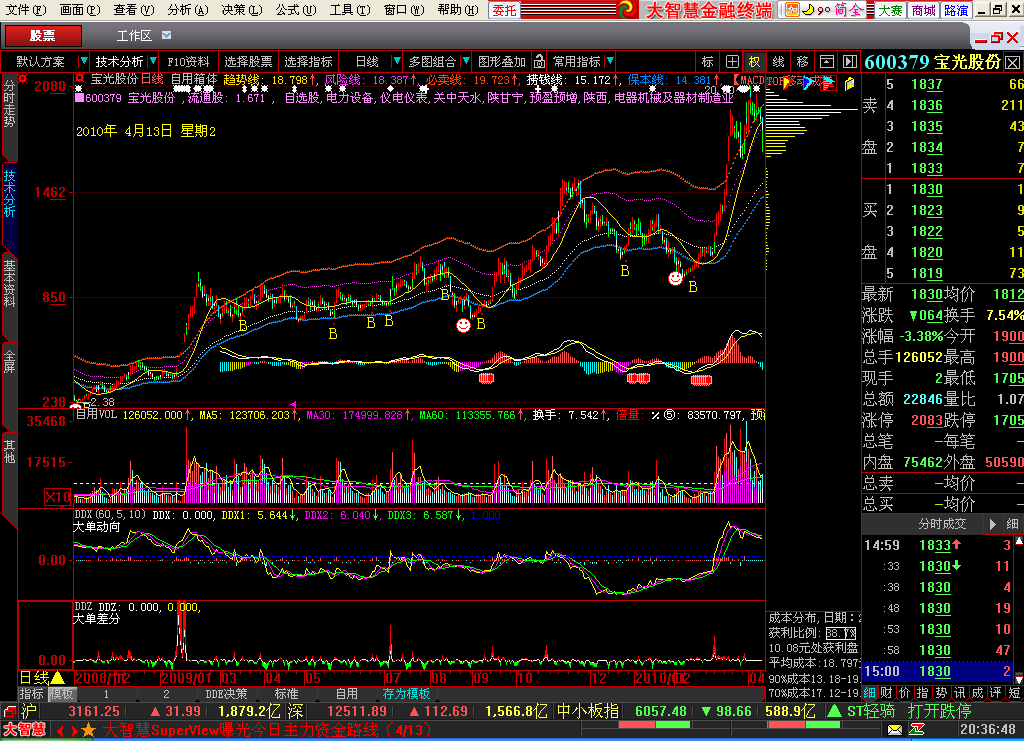Select the 讯 news bottom tab
This screenshot has width=1024, height=741.
click(959, 693)
